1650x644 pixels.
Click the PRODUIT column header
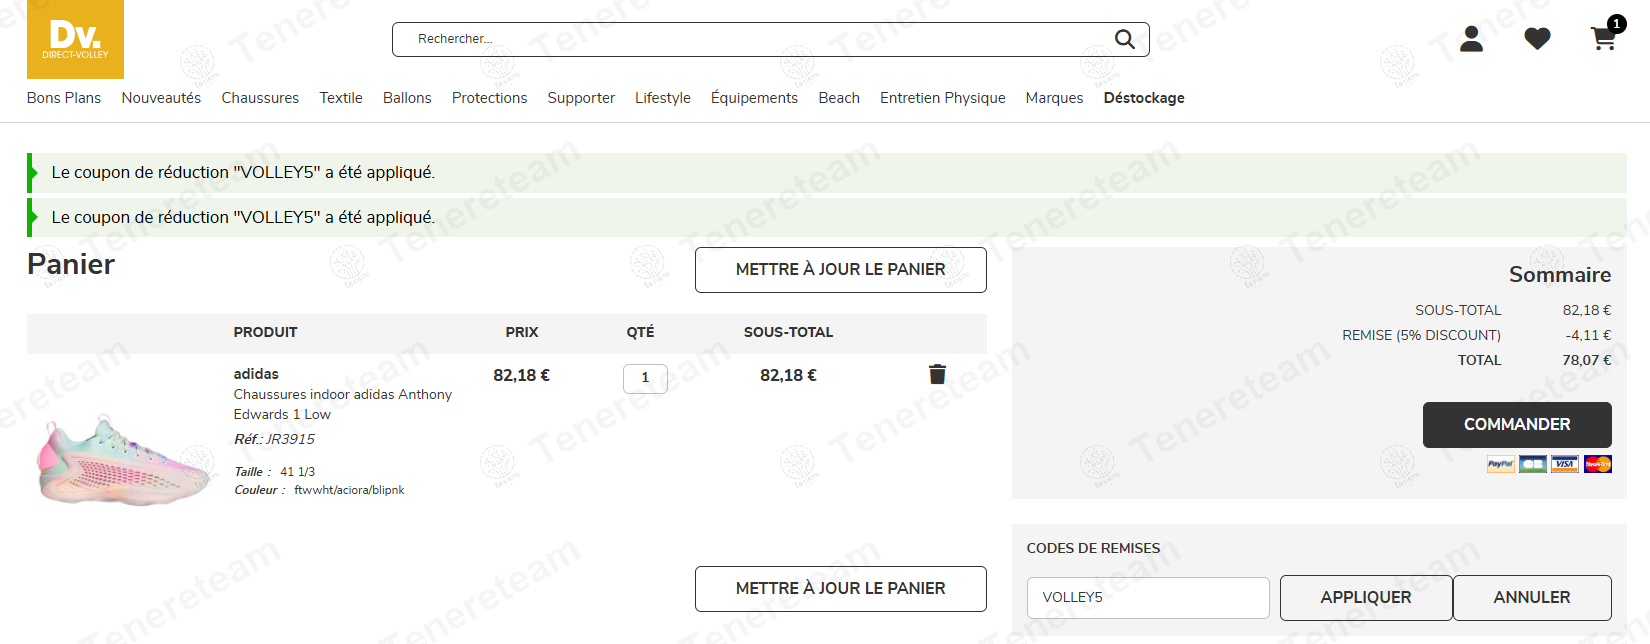[x=265, y=332]
